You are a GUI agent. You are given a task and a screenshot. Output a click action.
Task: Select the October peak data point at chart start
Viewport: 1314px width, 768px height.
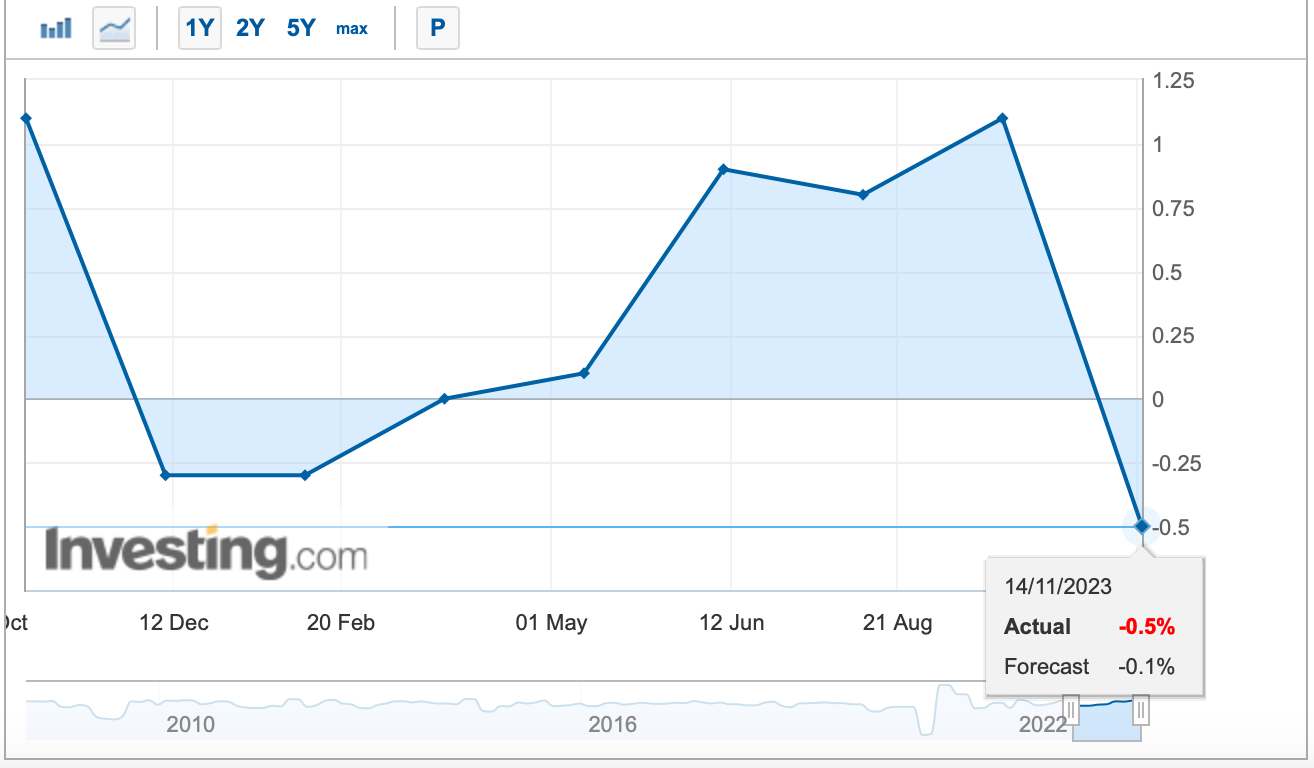click(x=26, y=118)
